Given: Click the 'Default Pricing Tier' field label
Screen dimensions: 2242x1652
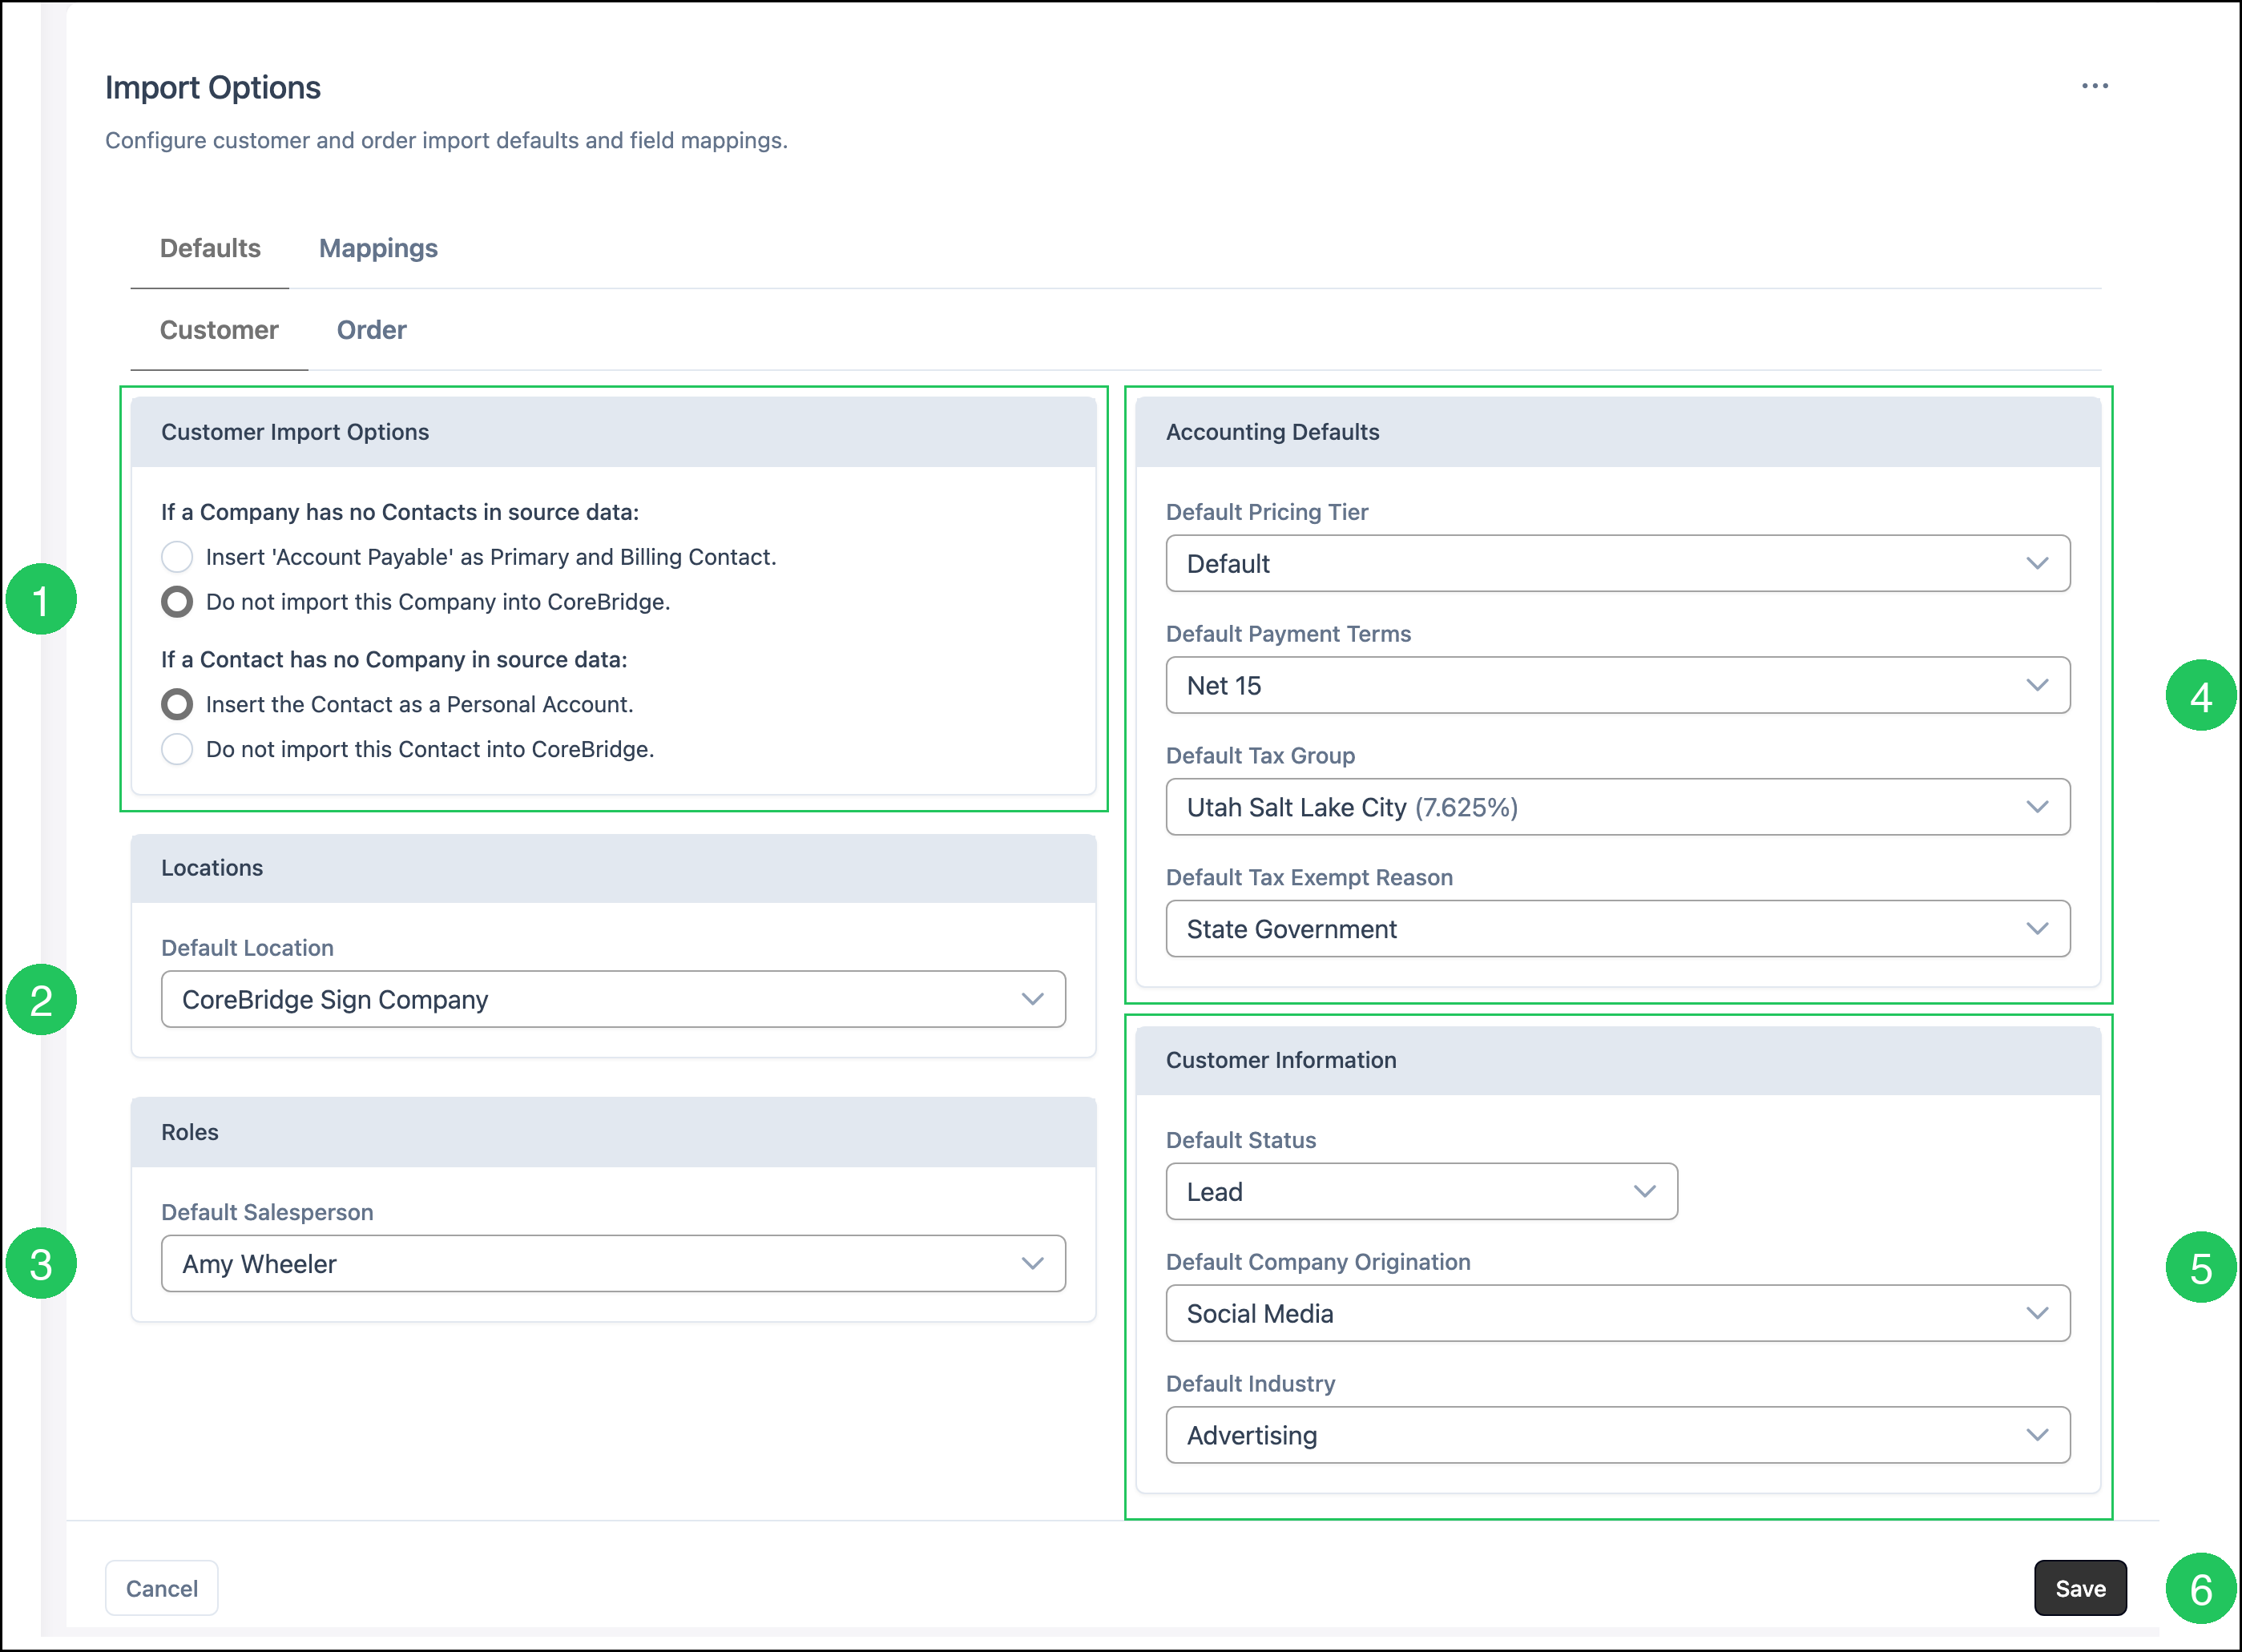Looking at the screenshot, I should pos(1267,512).
